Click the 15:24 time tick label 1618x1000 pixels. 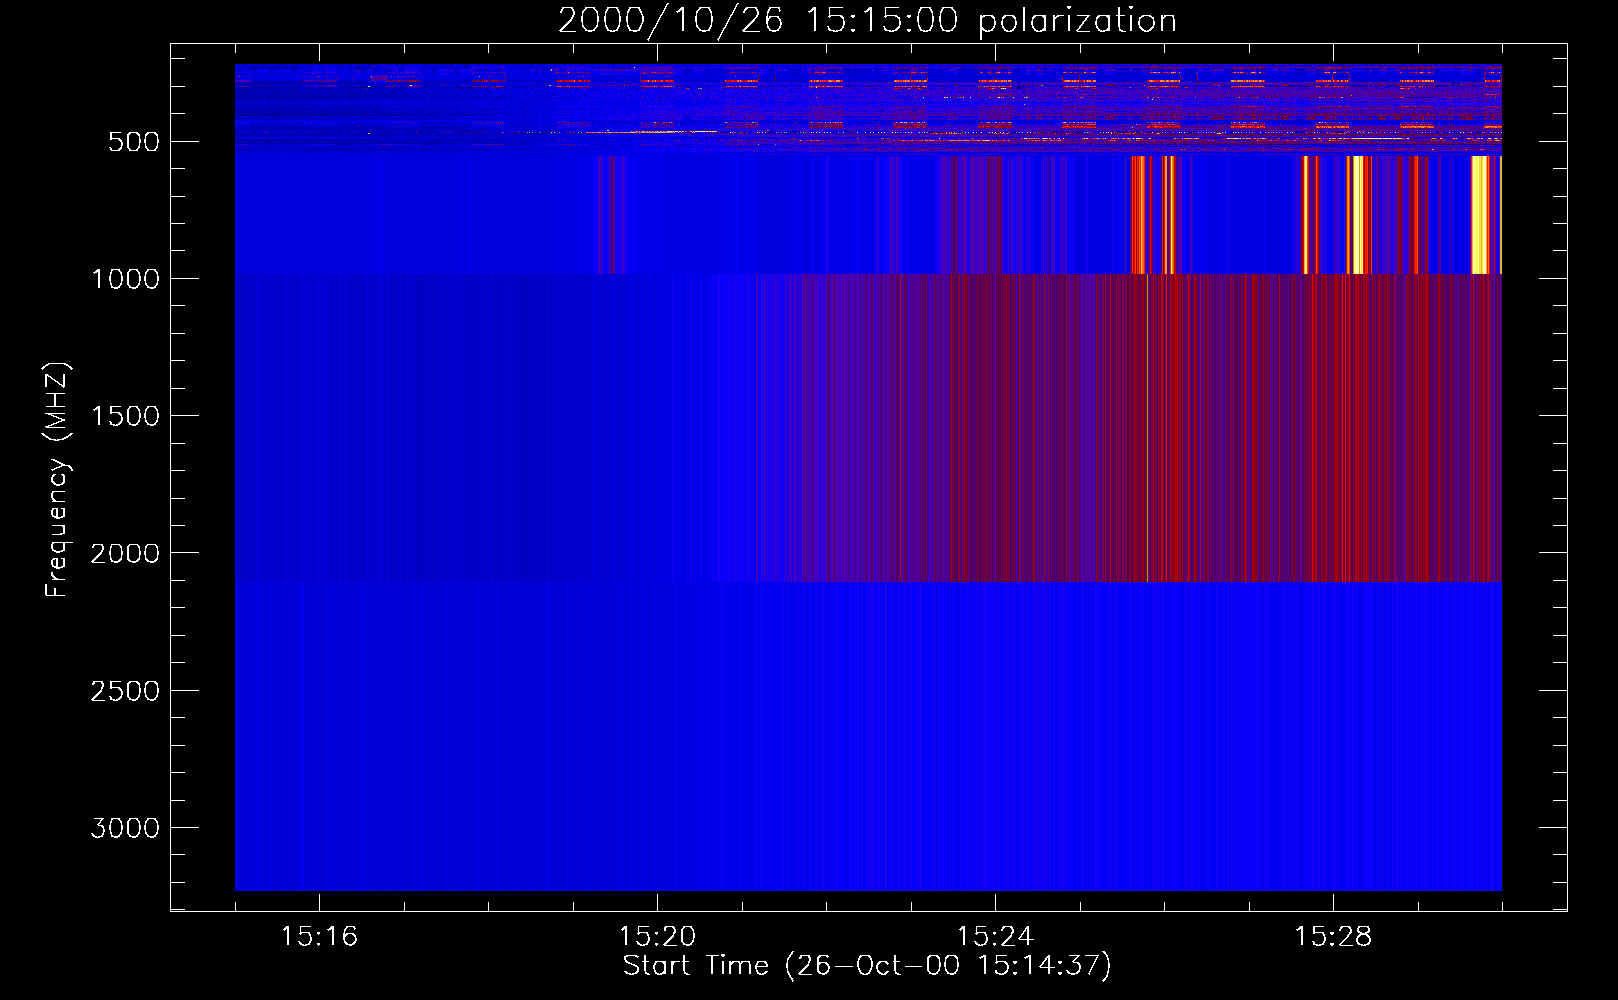[995, 937]
